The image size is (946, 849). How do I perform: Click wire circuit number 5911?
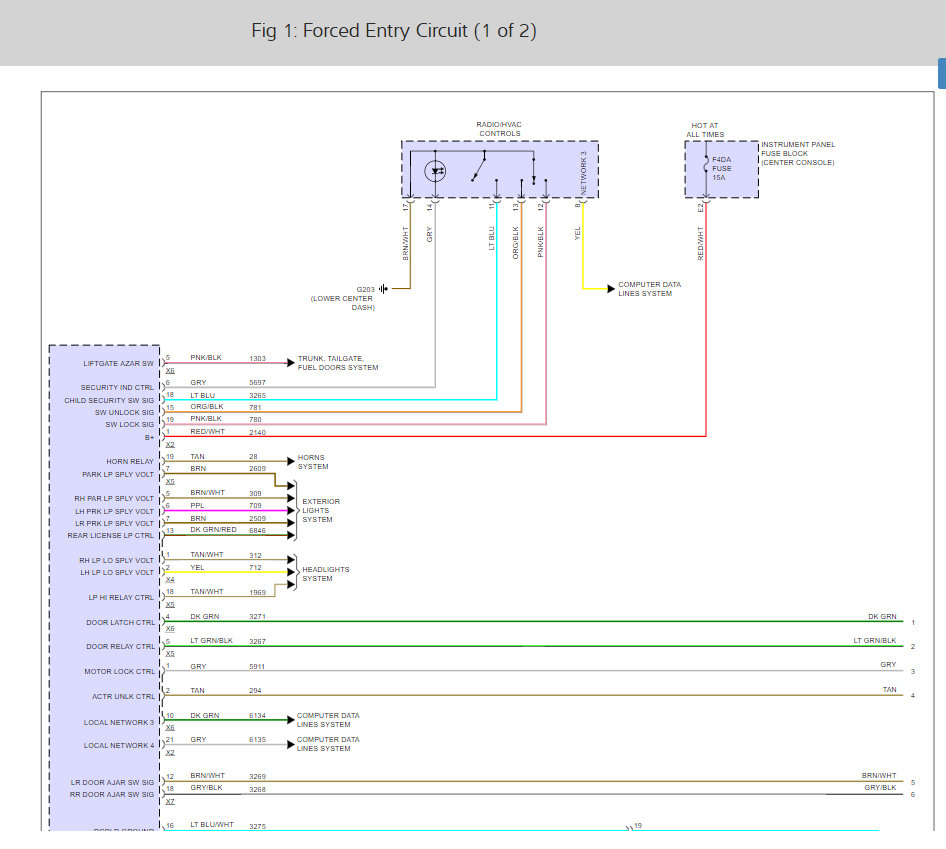[x=258, y=667]
